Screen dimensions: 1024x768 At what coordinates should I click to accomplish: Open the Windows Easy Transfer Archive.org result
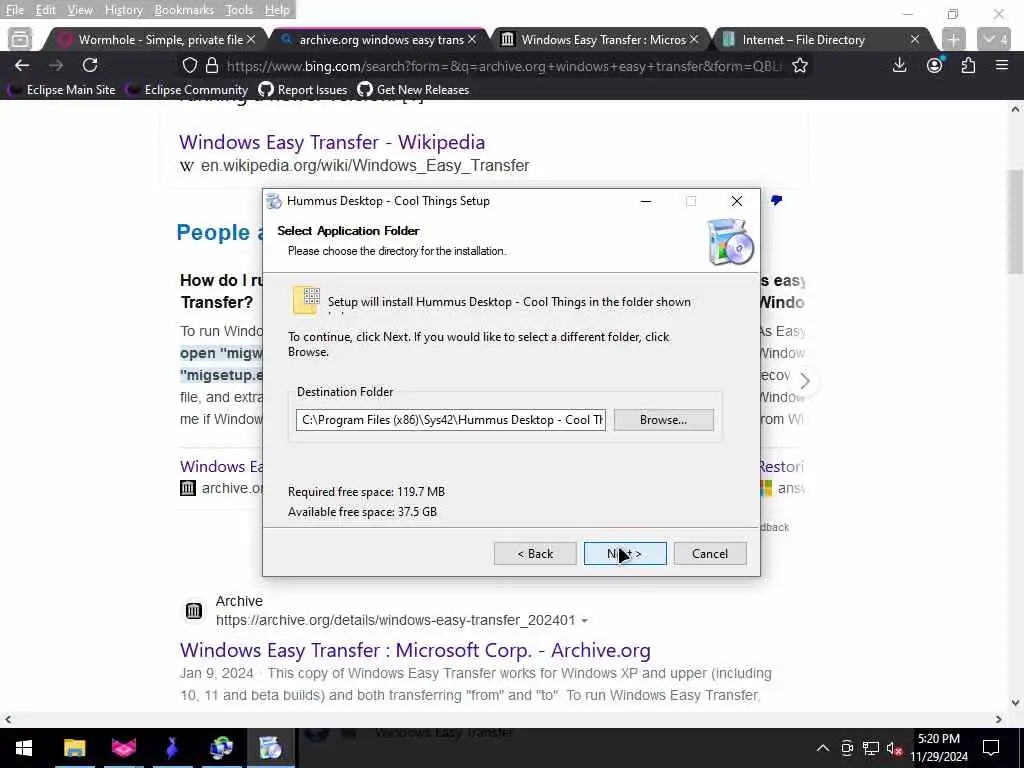[415, 650]
